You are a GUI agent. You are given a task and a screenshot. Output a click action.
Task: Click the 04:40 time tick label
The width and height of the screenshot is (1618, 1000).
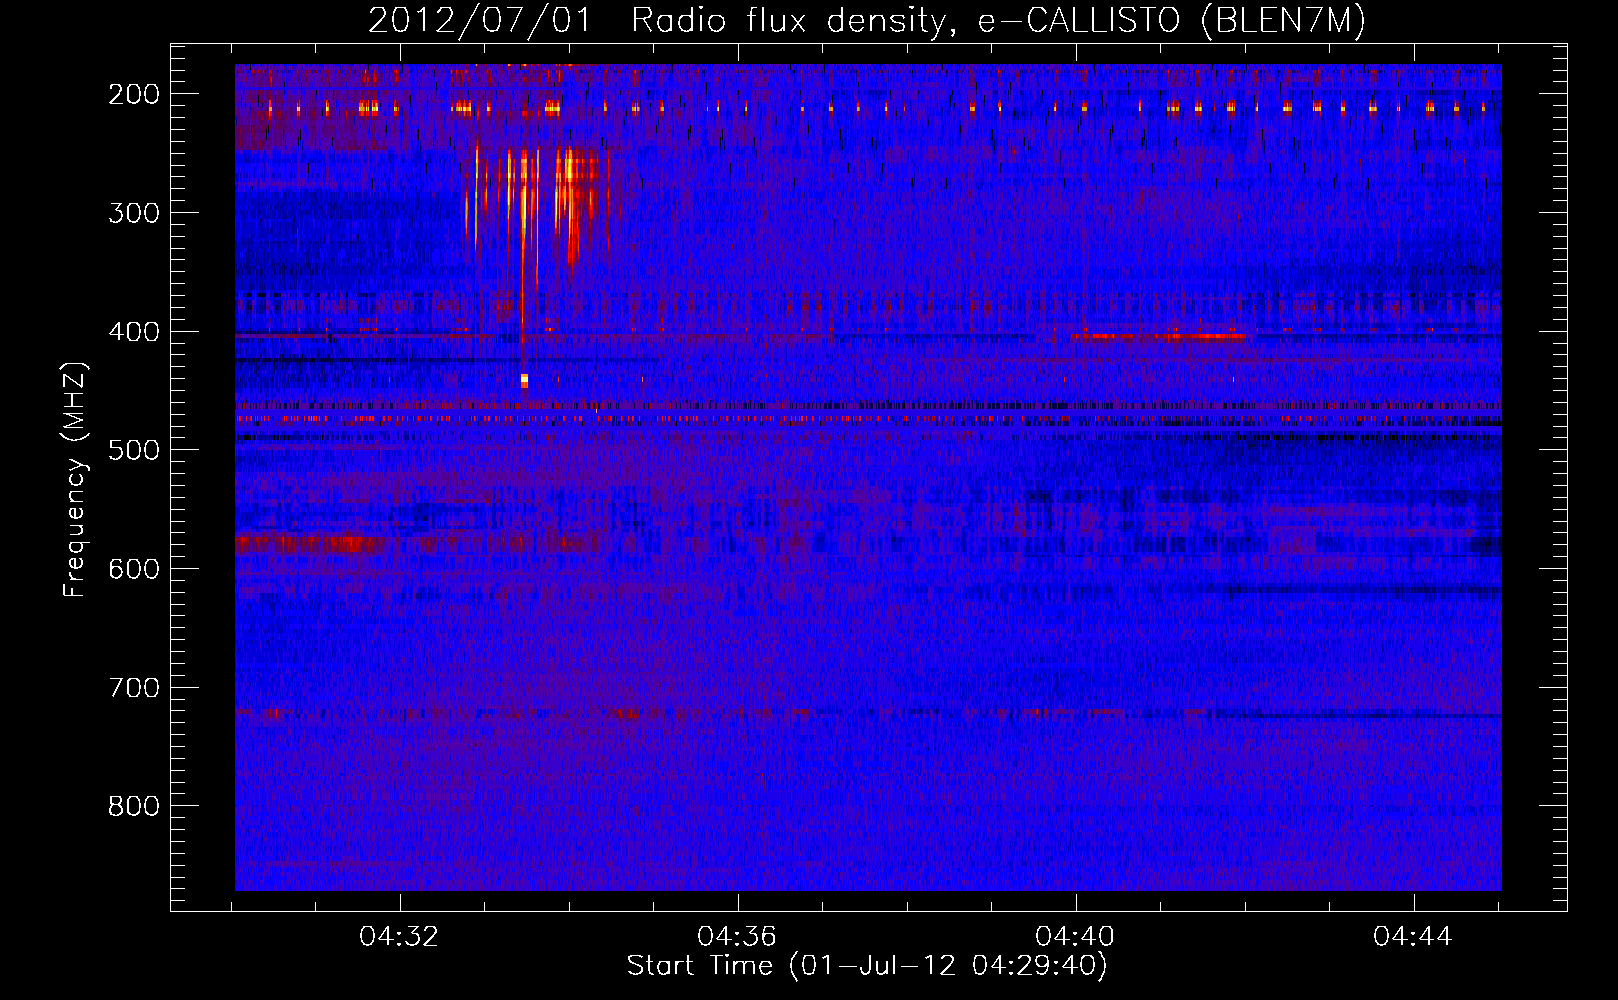click(1075, 937)
